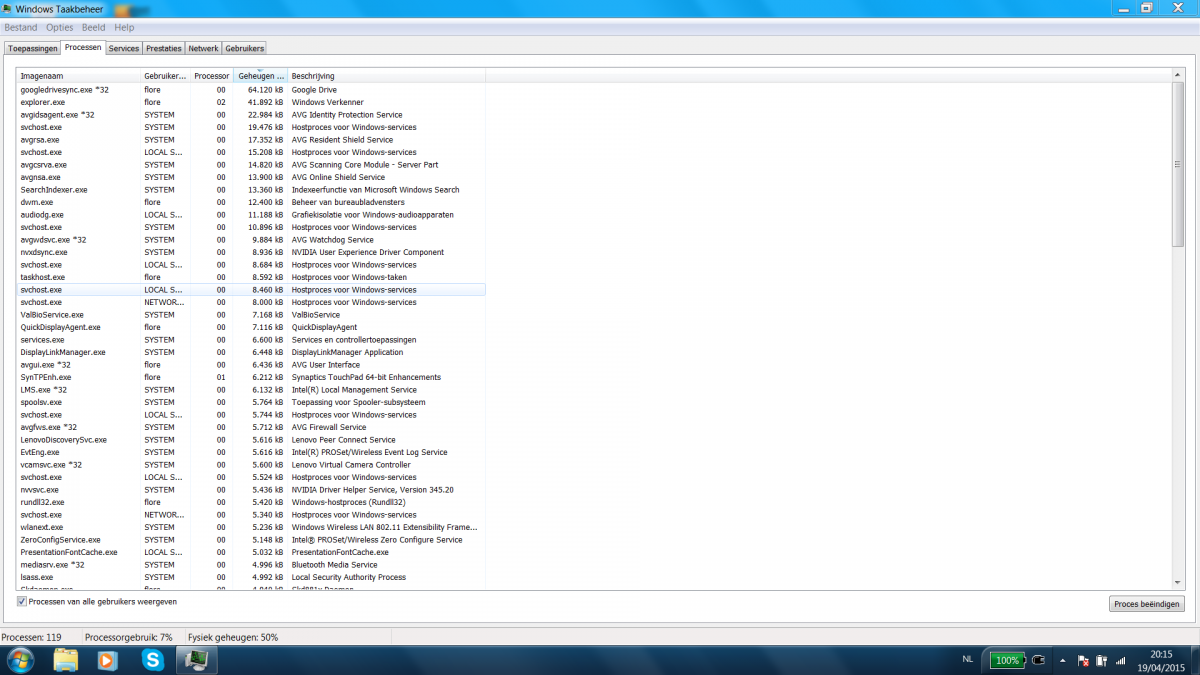The image size is (1200, 675).
Task: Open Skype from the taskbar
Action: point(153,660)
